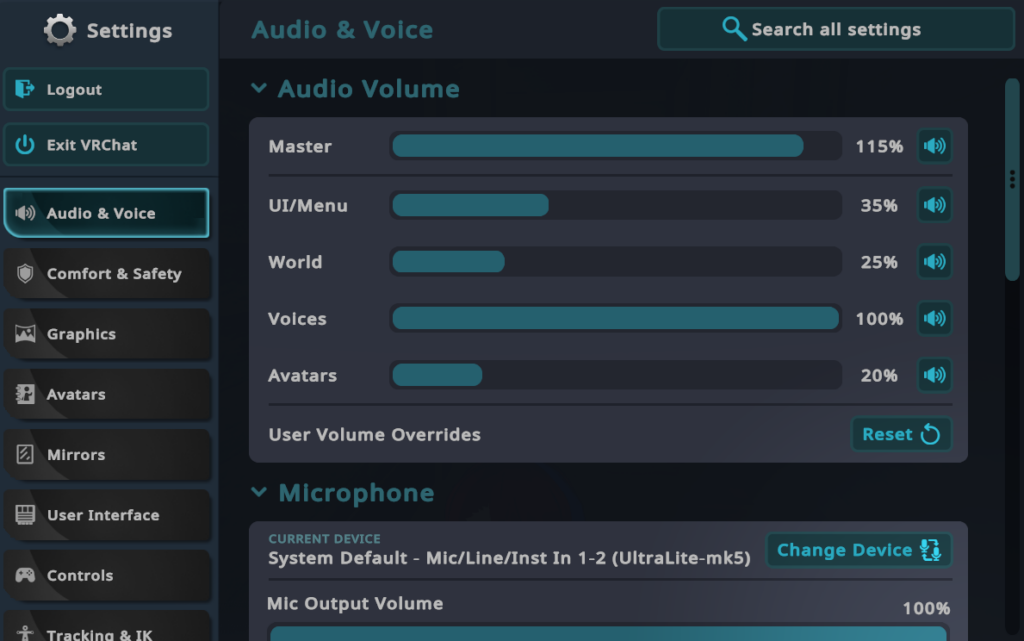Switch to the Controls settings tab
This screenshot has height=641, width=1024.
[106, 575]
